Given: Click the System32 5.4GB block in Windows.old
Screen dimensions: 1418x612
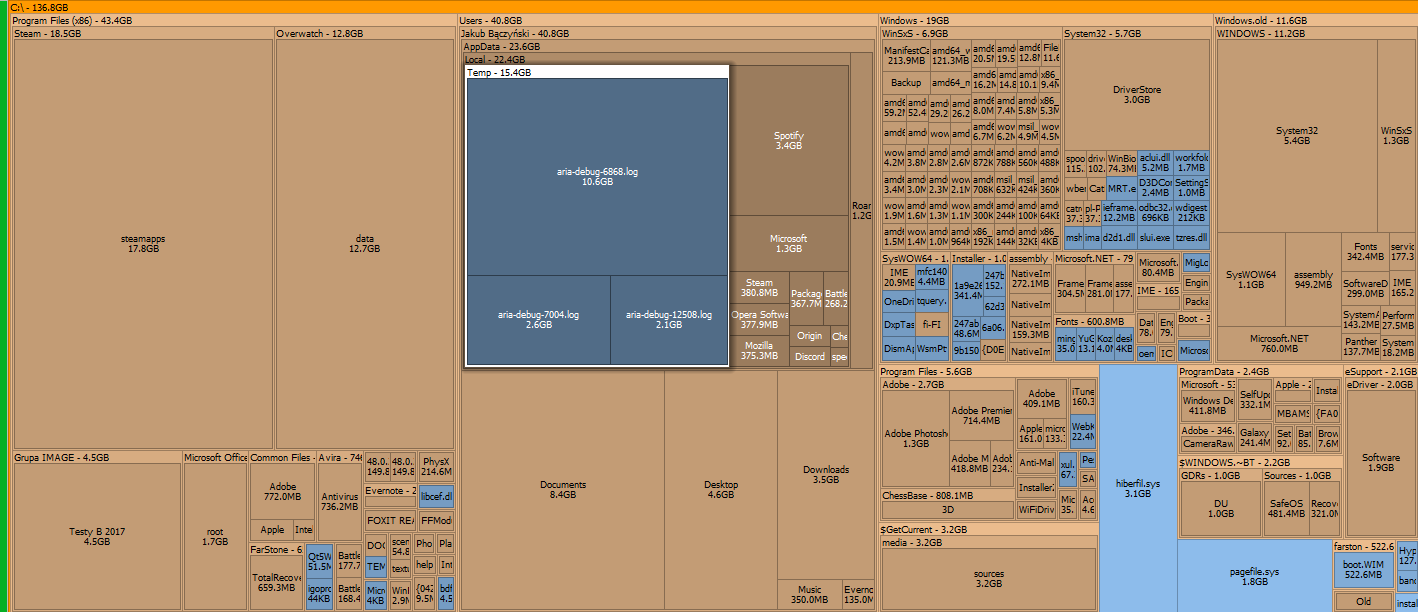Looking at the screenshot, I should pyautogui.click(x=1297, y=135).
